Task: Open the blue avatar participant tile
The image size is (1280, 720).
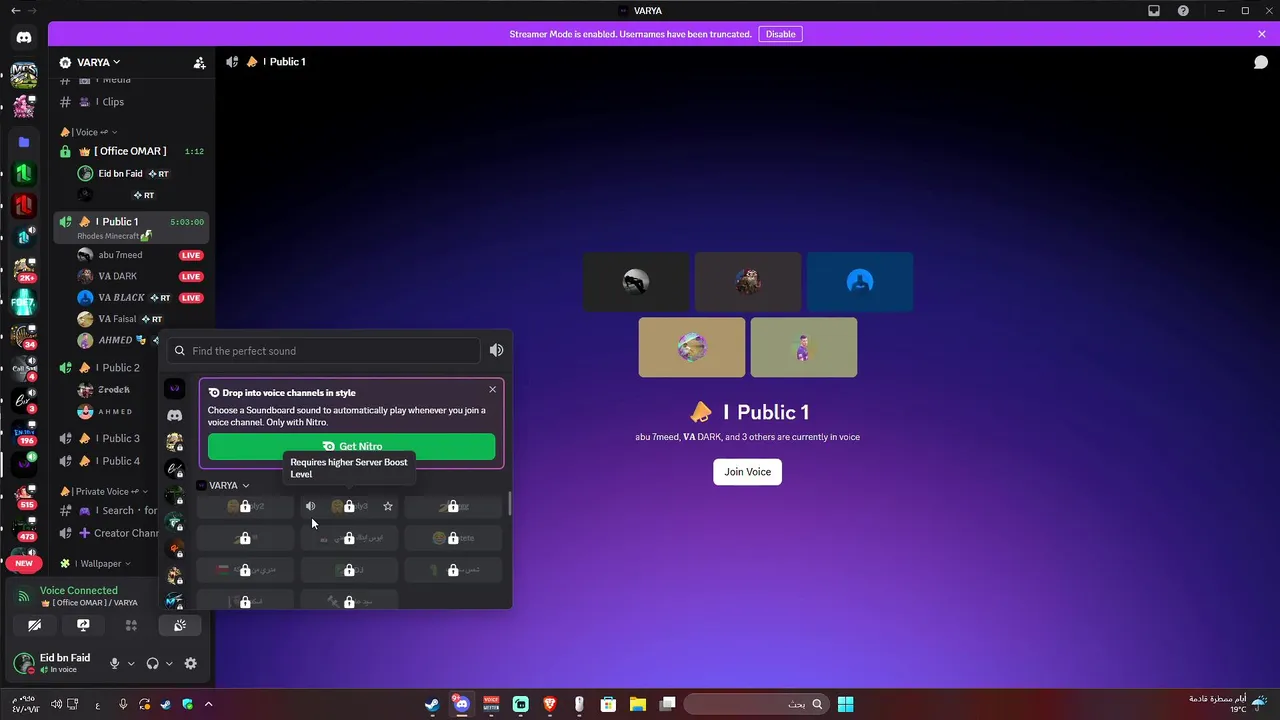Action: click(860, 282)
